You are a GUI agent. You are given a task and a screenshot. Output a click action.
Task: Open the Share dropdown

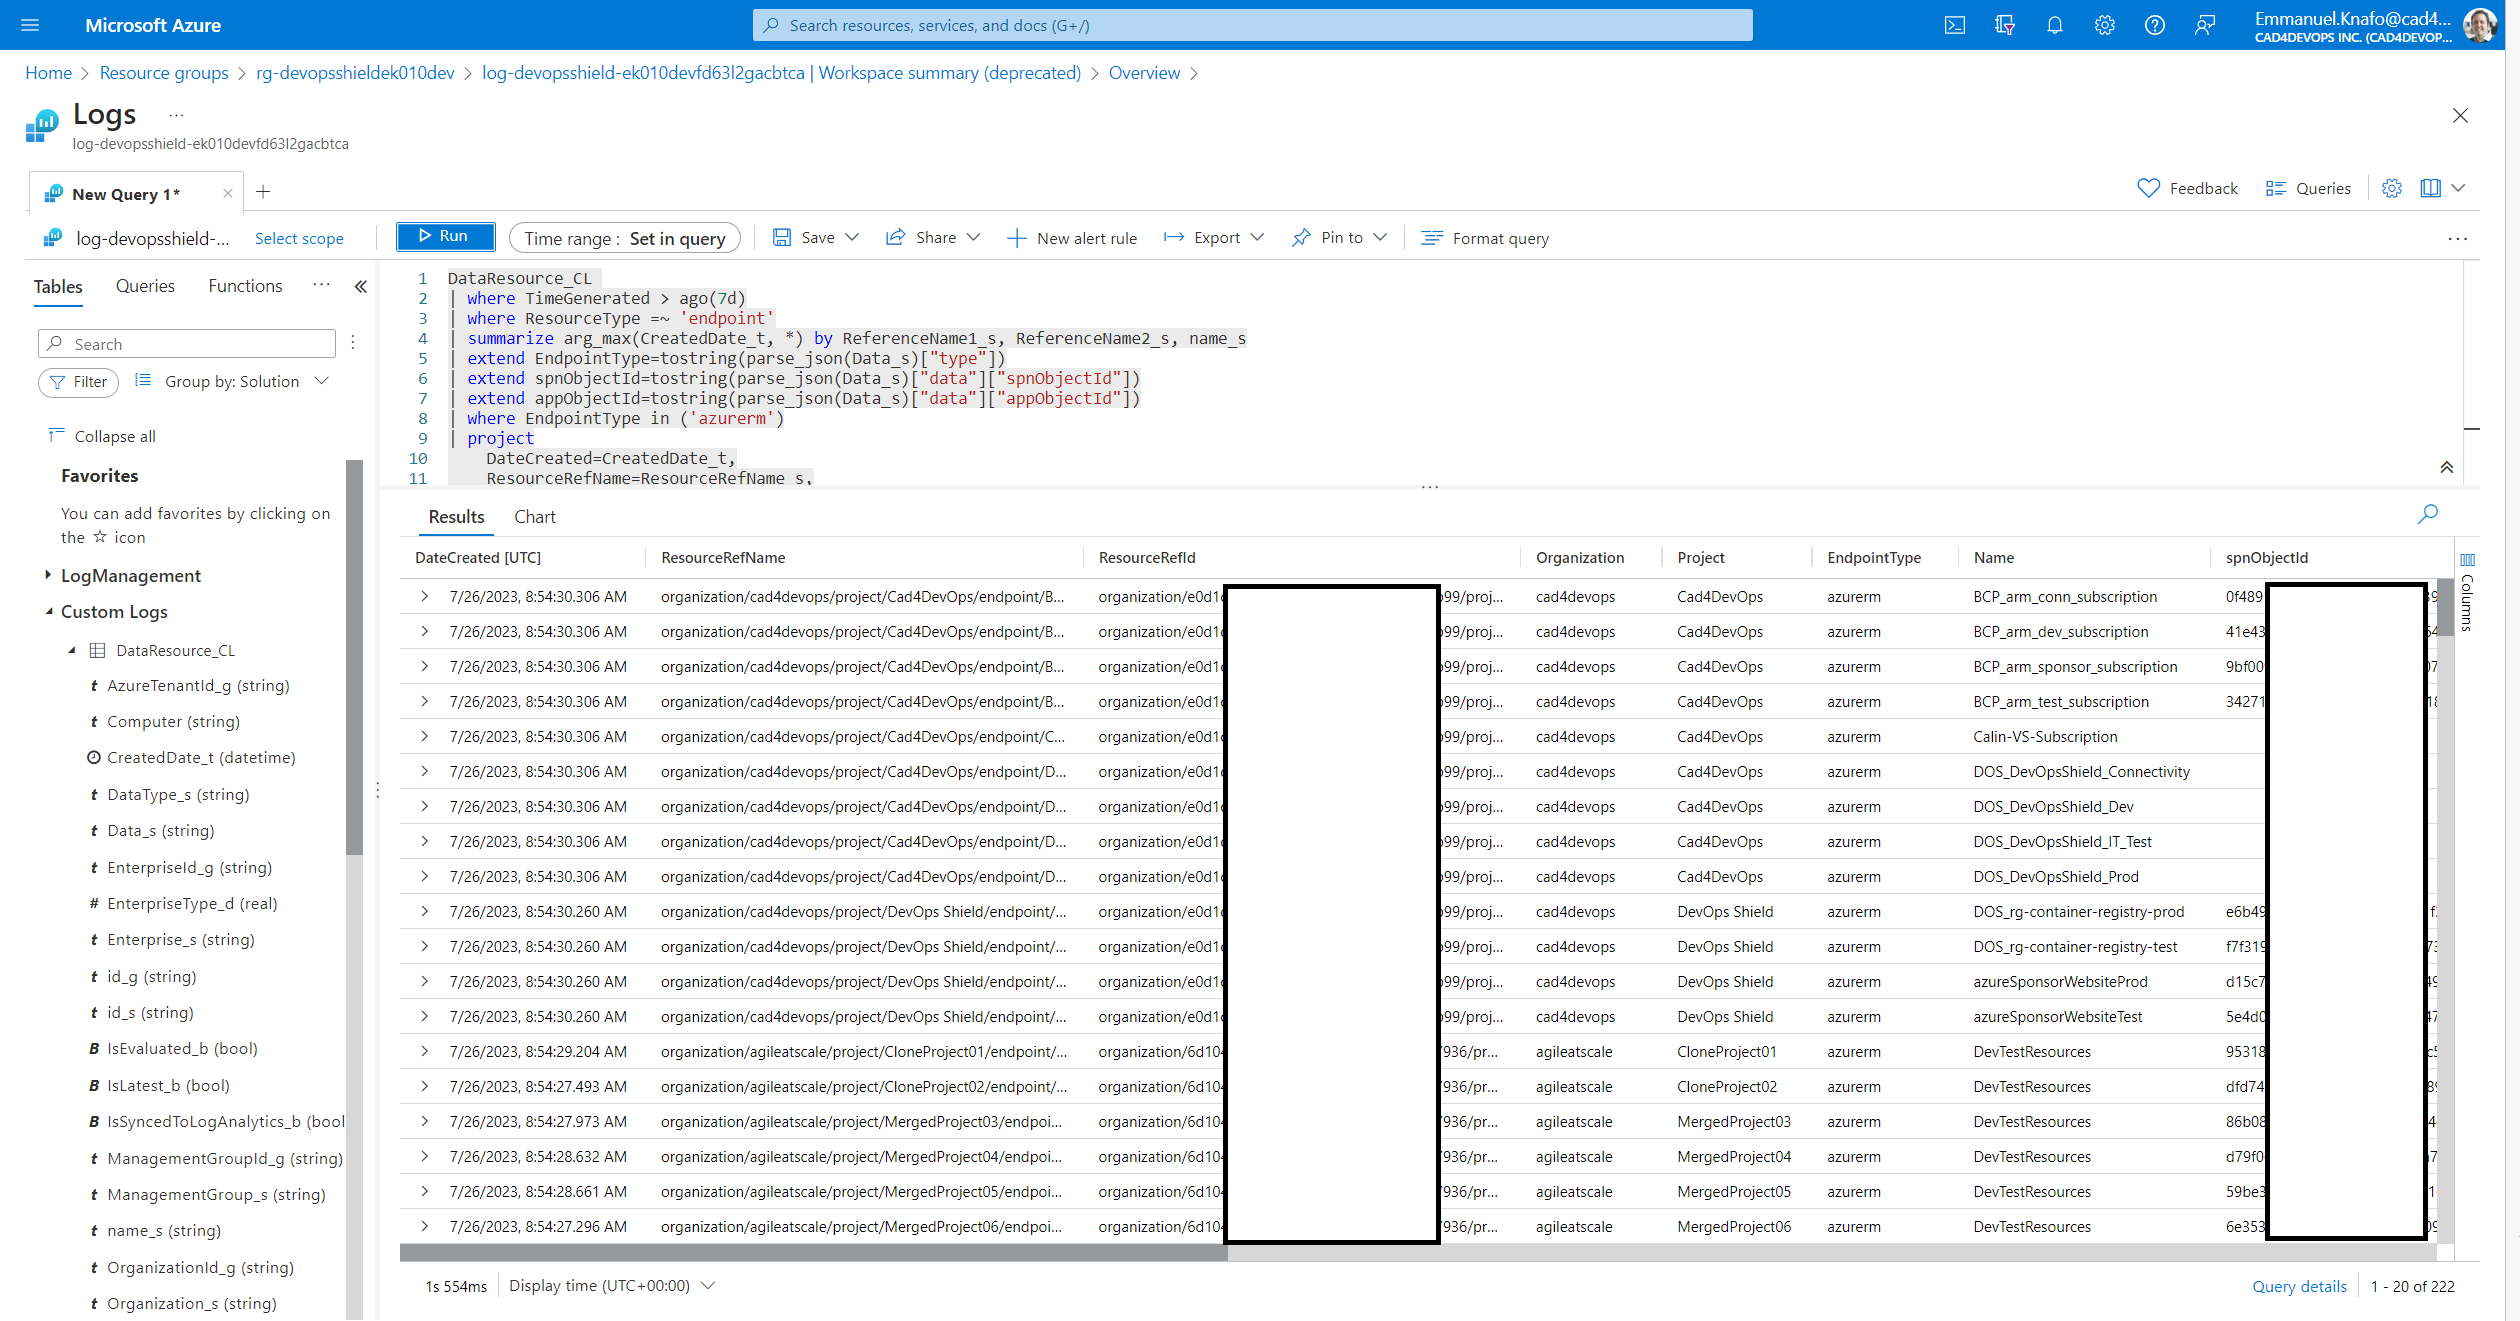pyautogui.click(x=932, y=238)
